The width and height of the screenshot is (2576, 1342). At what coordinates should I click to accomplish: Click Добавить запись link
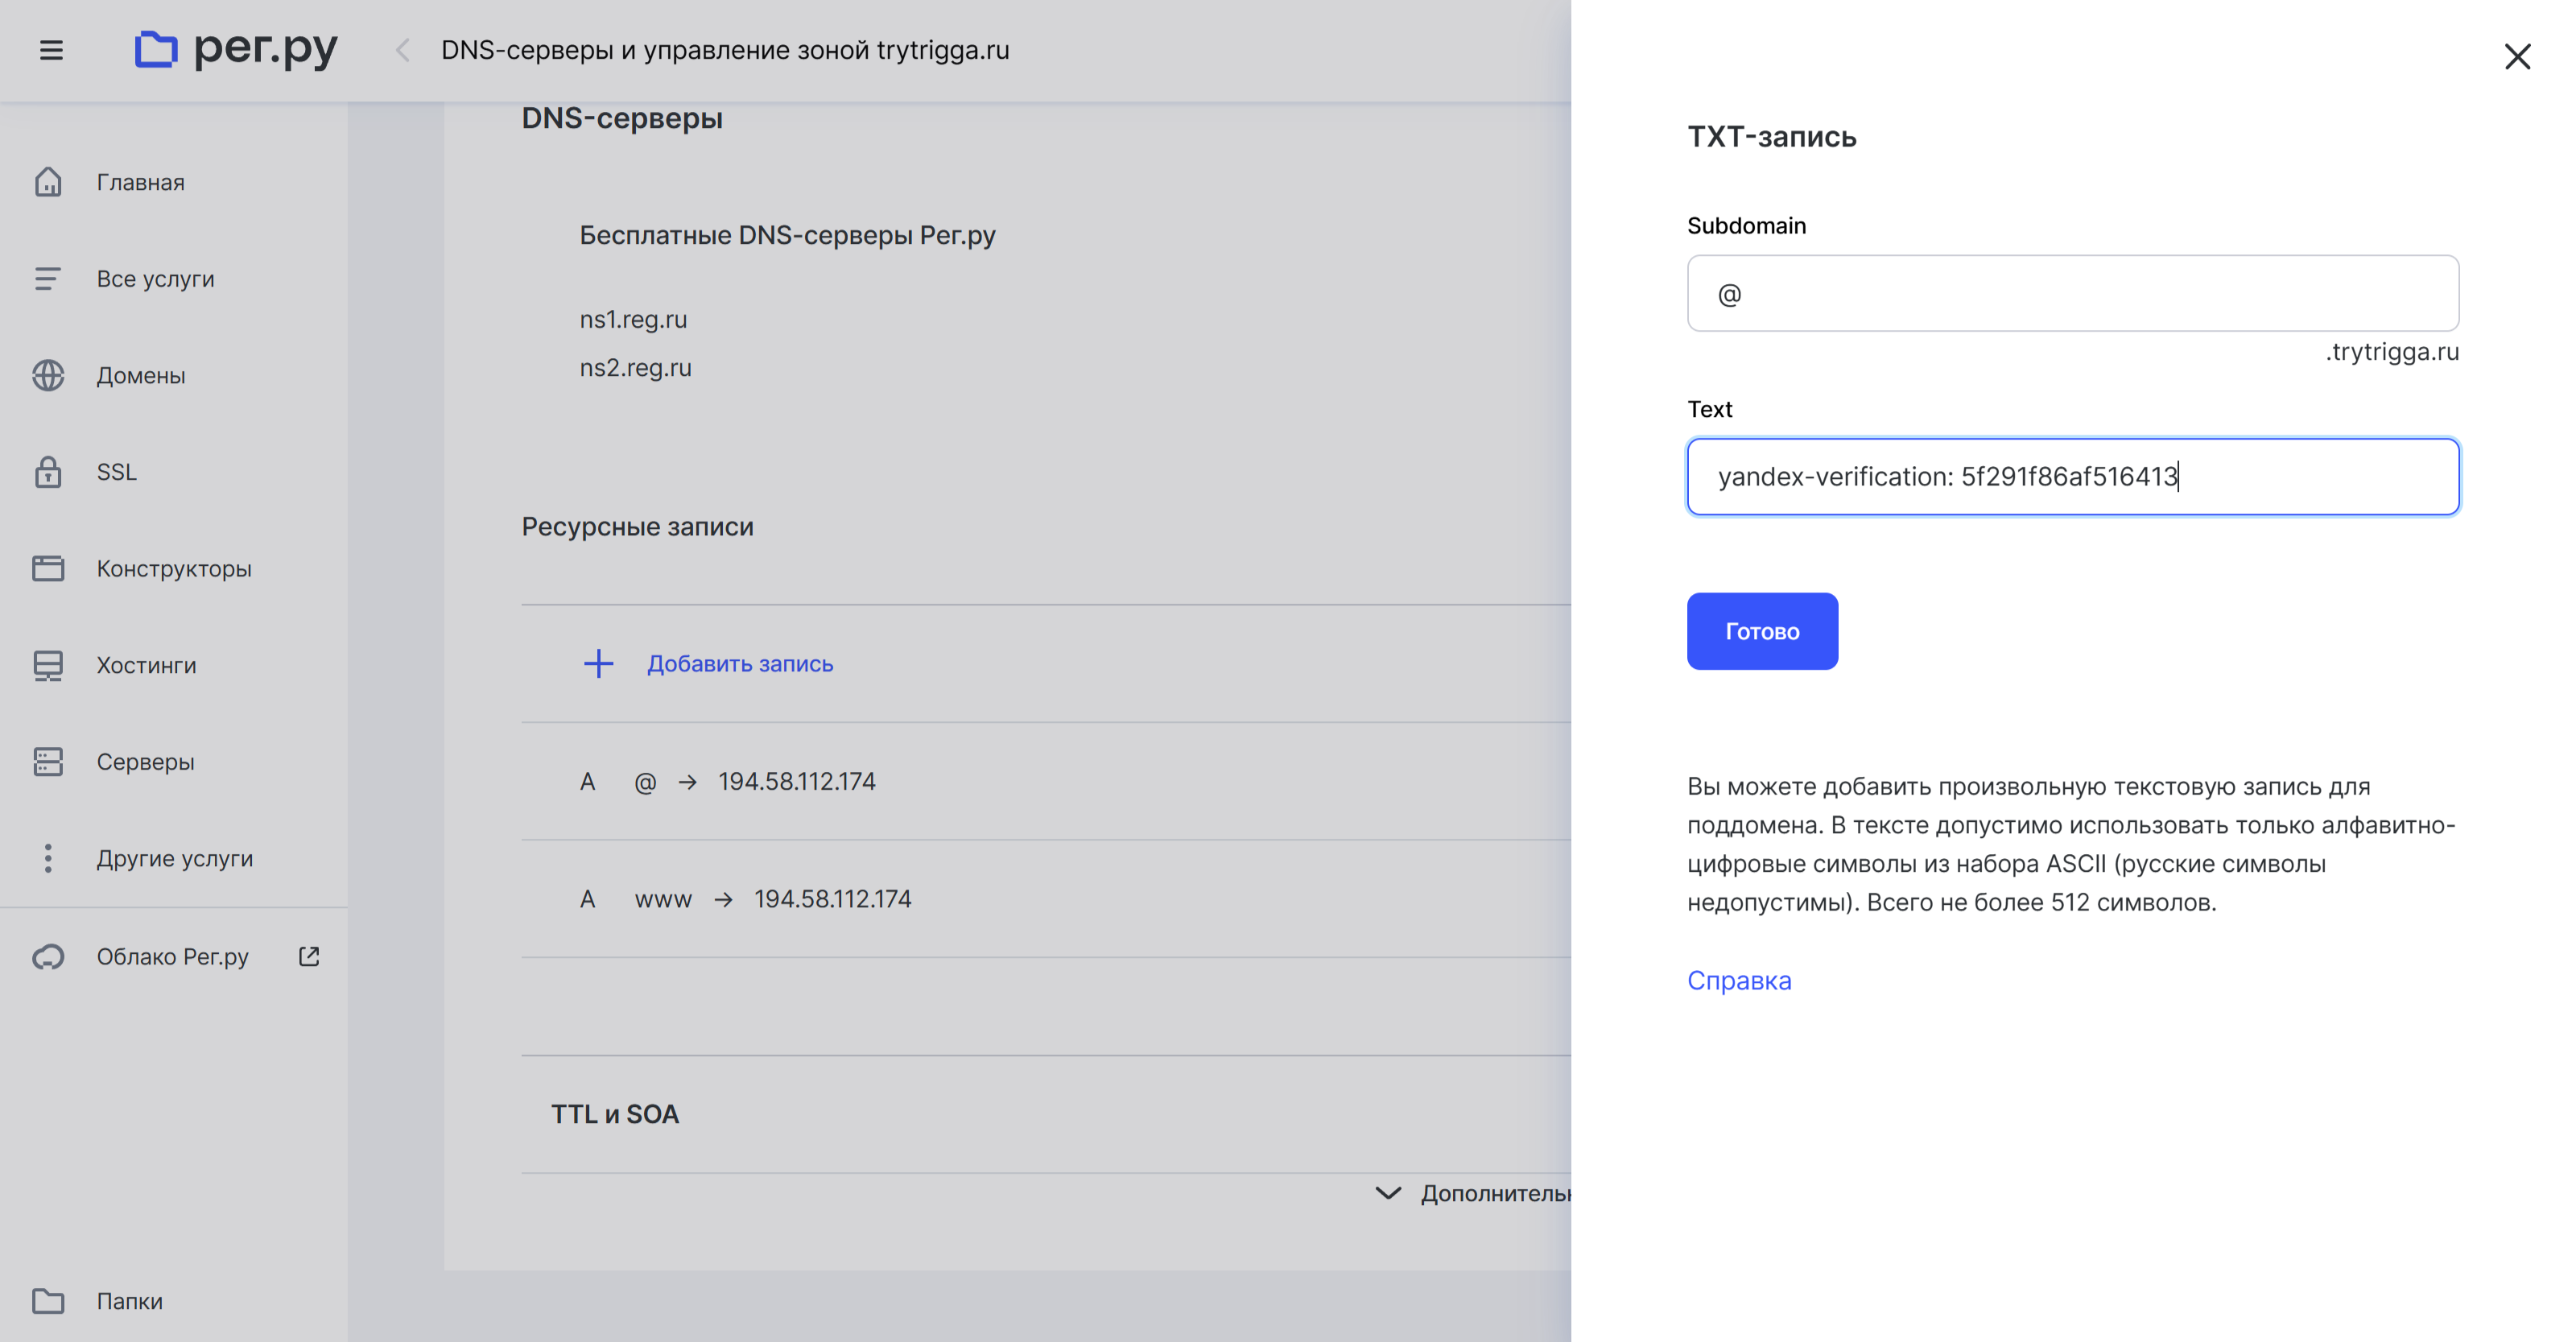740,663
